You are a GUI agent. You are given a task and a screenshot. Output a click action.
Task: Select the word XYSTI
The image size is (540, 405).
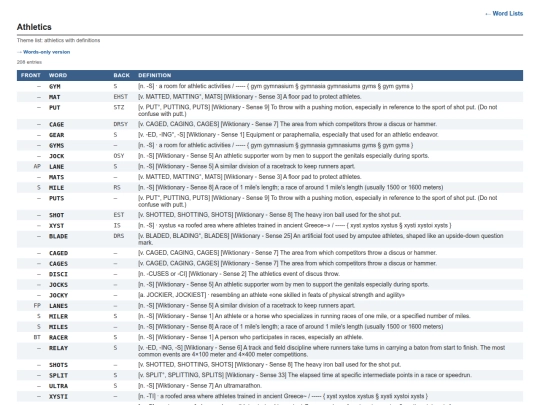click(58, 397)
